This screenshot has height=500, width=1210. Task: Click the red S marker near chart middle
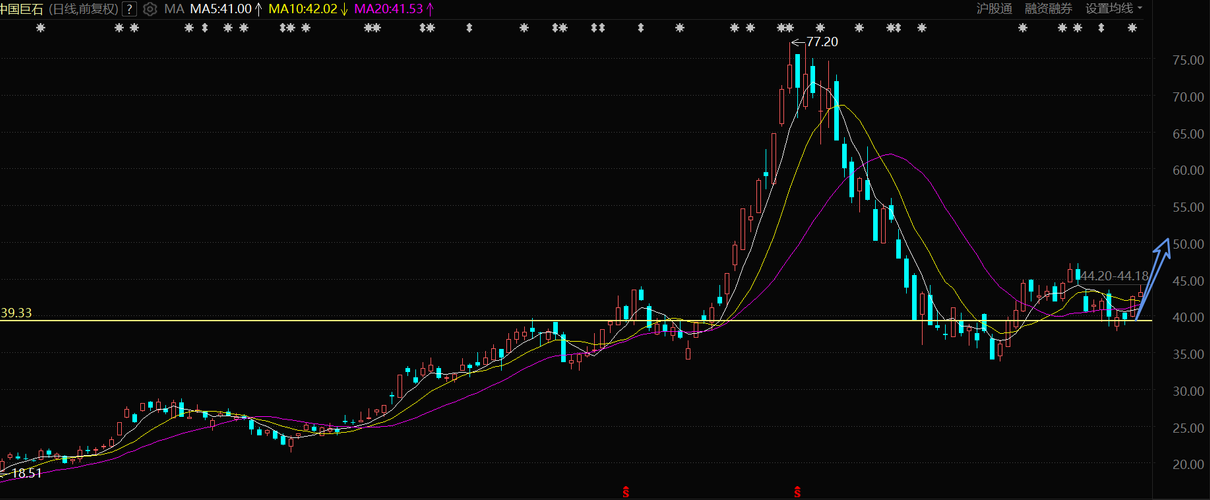click(626, 491)
